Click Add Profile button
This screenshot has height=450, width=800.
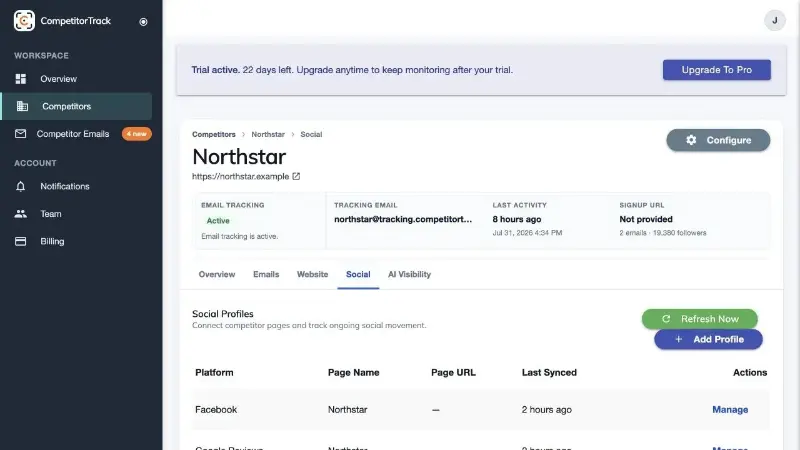point(708,339)
